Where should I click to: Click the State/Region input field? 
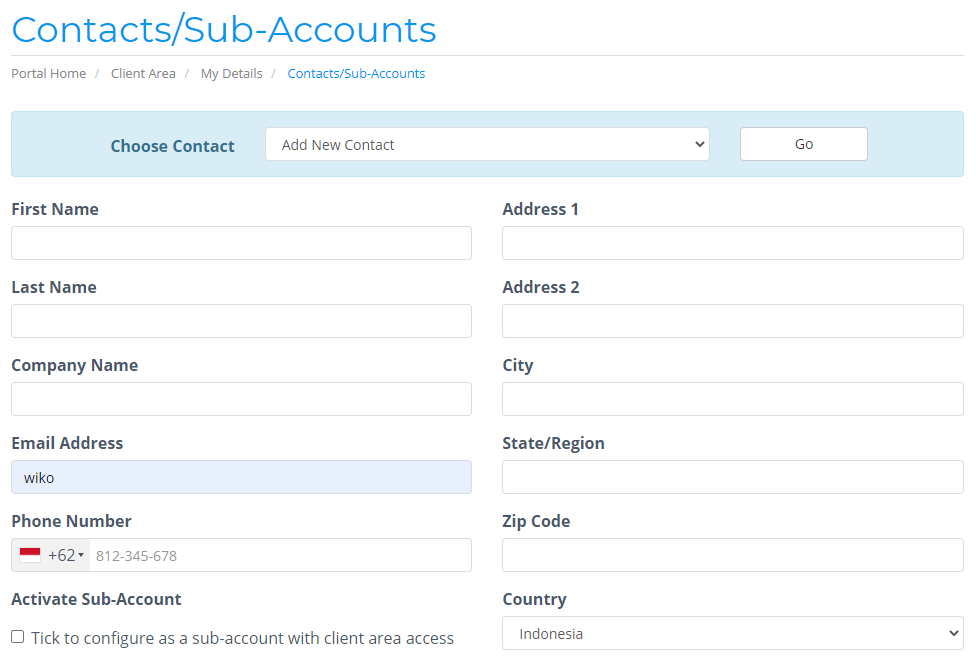point(732,477)
